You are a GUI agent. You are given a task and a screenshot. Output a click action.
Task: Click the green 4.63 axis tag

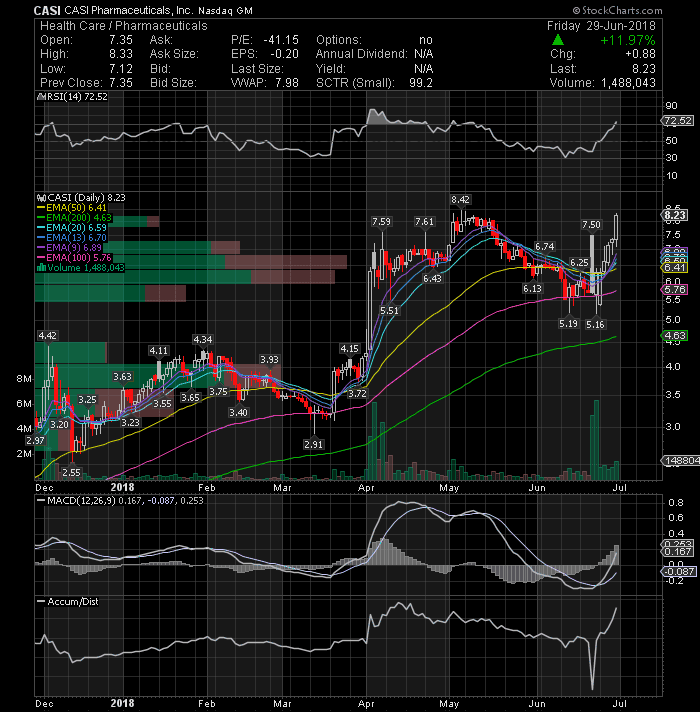coord(675,336)
